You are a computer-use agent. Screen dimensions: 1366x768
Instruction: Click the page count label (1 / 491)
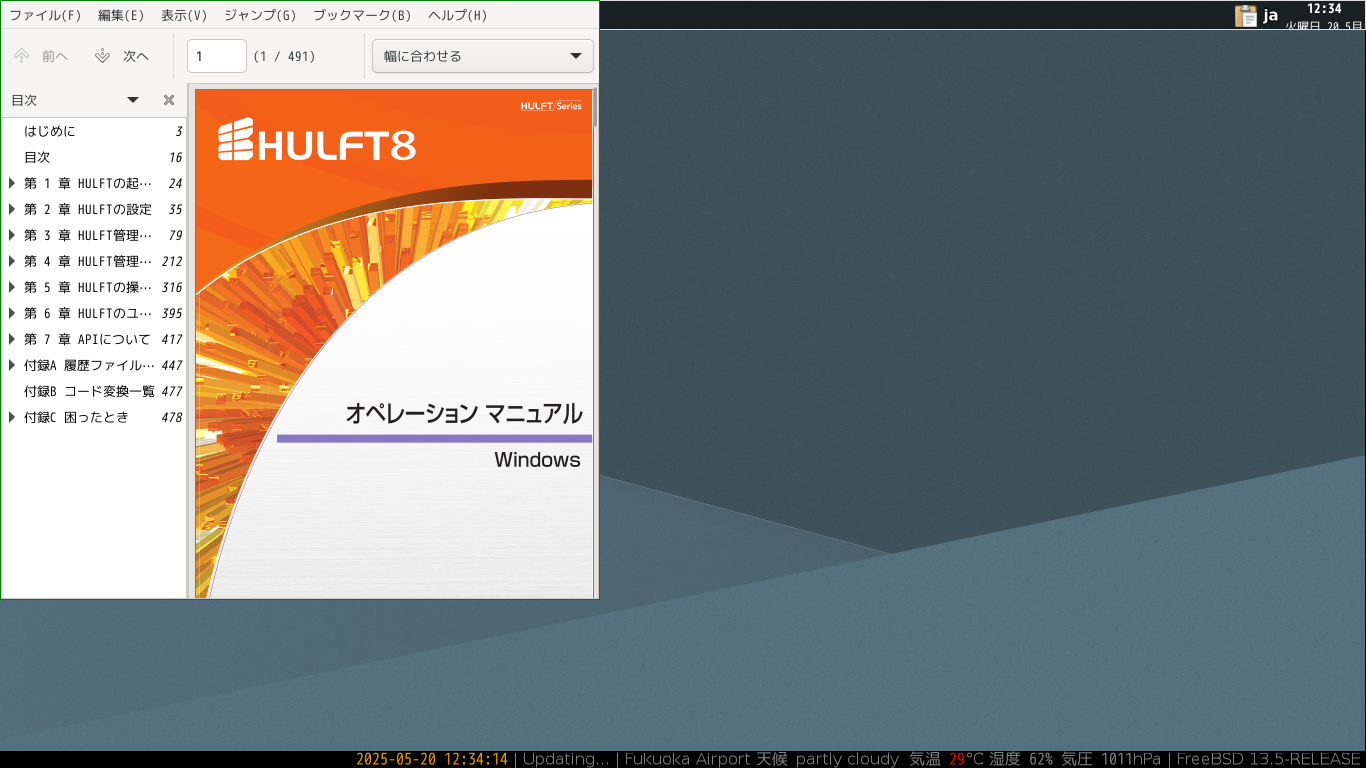coord(285,56)
